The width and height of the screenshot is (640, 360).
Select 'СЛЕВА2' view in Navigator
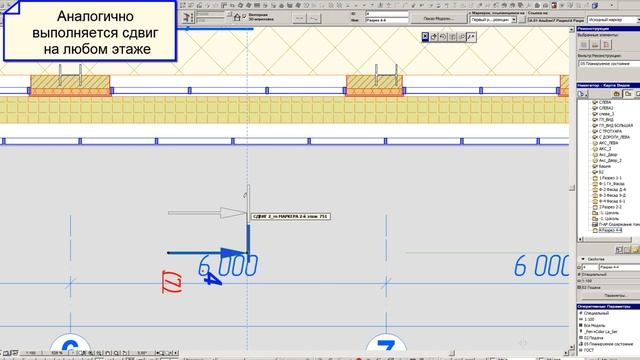606,108
